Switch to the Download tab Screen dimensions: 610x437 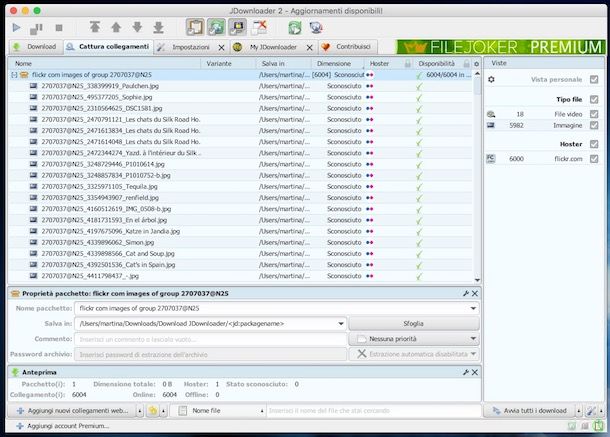click(35, 47)
